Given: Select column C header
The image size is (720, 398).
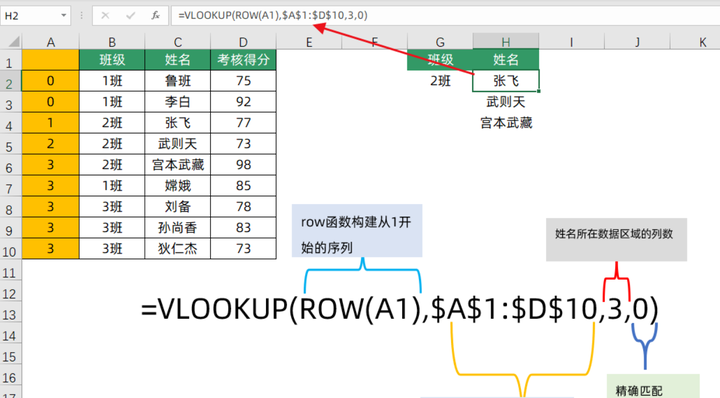Looking at the screenshot, I should 178,42.
